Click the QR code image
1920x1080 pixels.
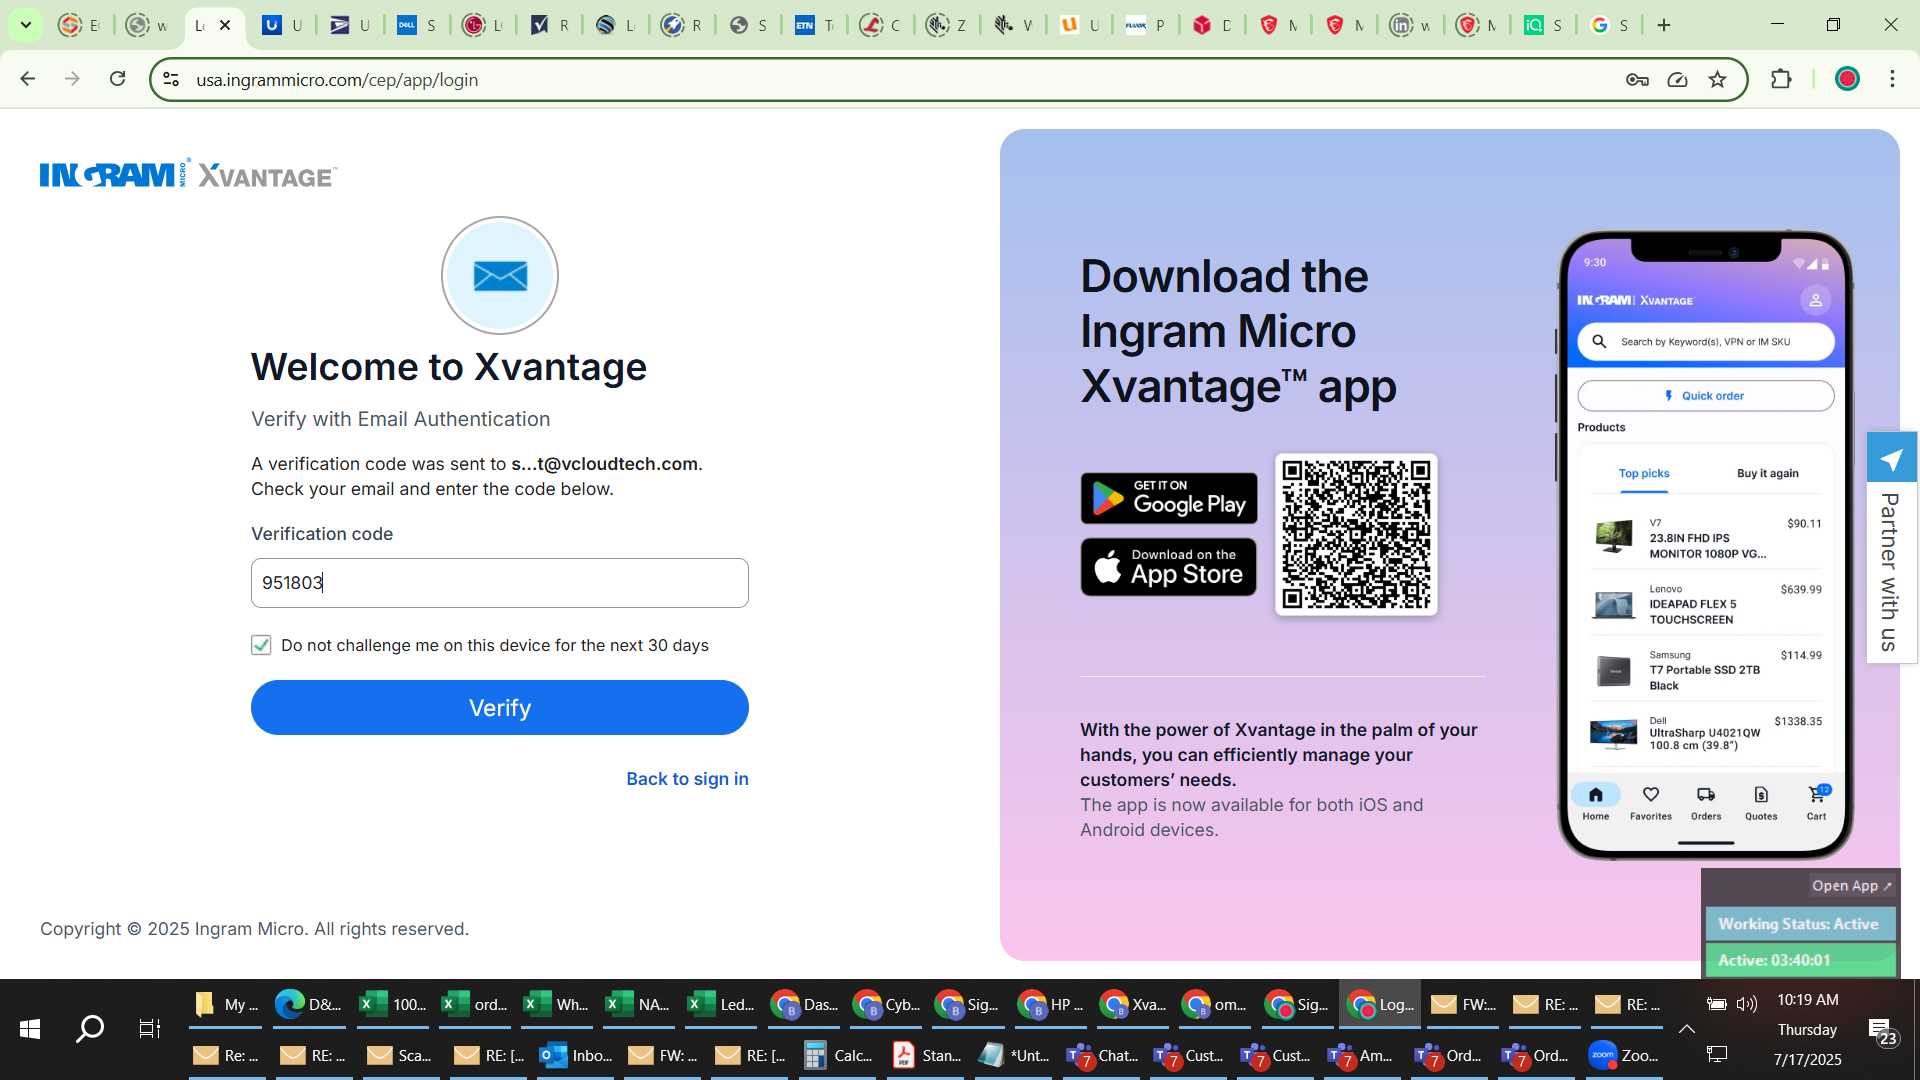click(1356, 534)
